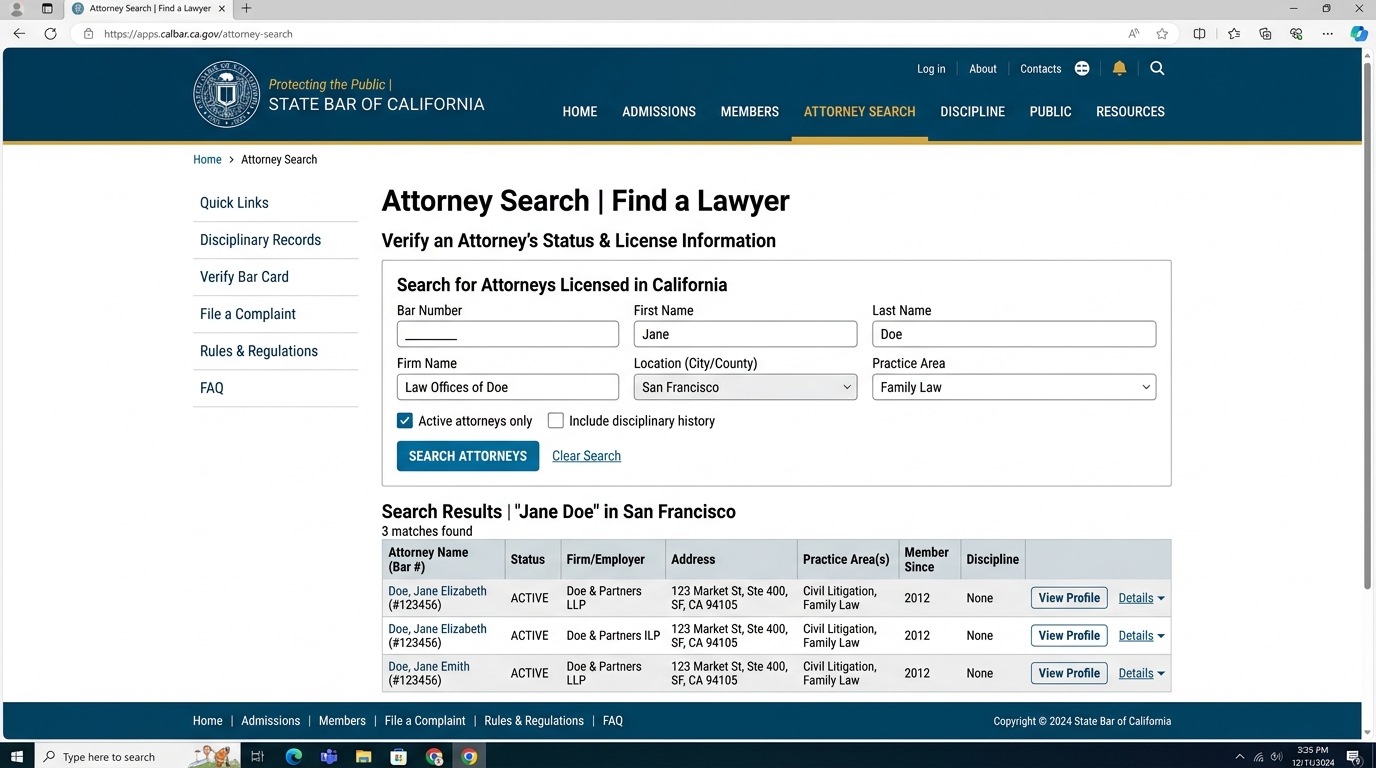Open the network status tray icon
Viewport: 1376px width, 768px height.
pyautogui.click(x=1258, y=757)
